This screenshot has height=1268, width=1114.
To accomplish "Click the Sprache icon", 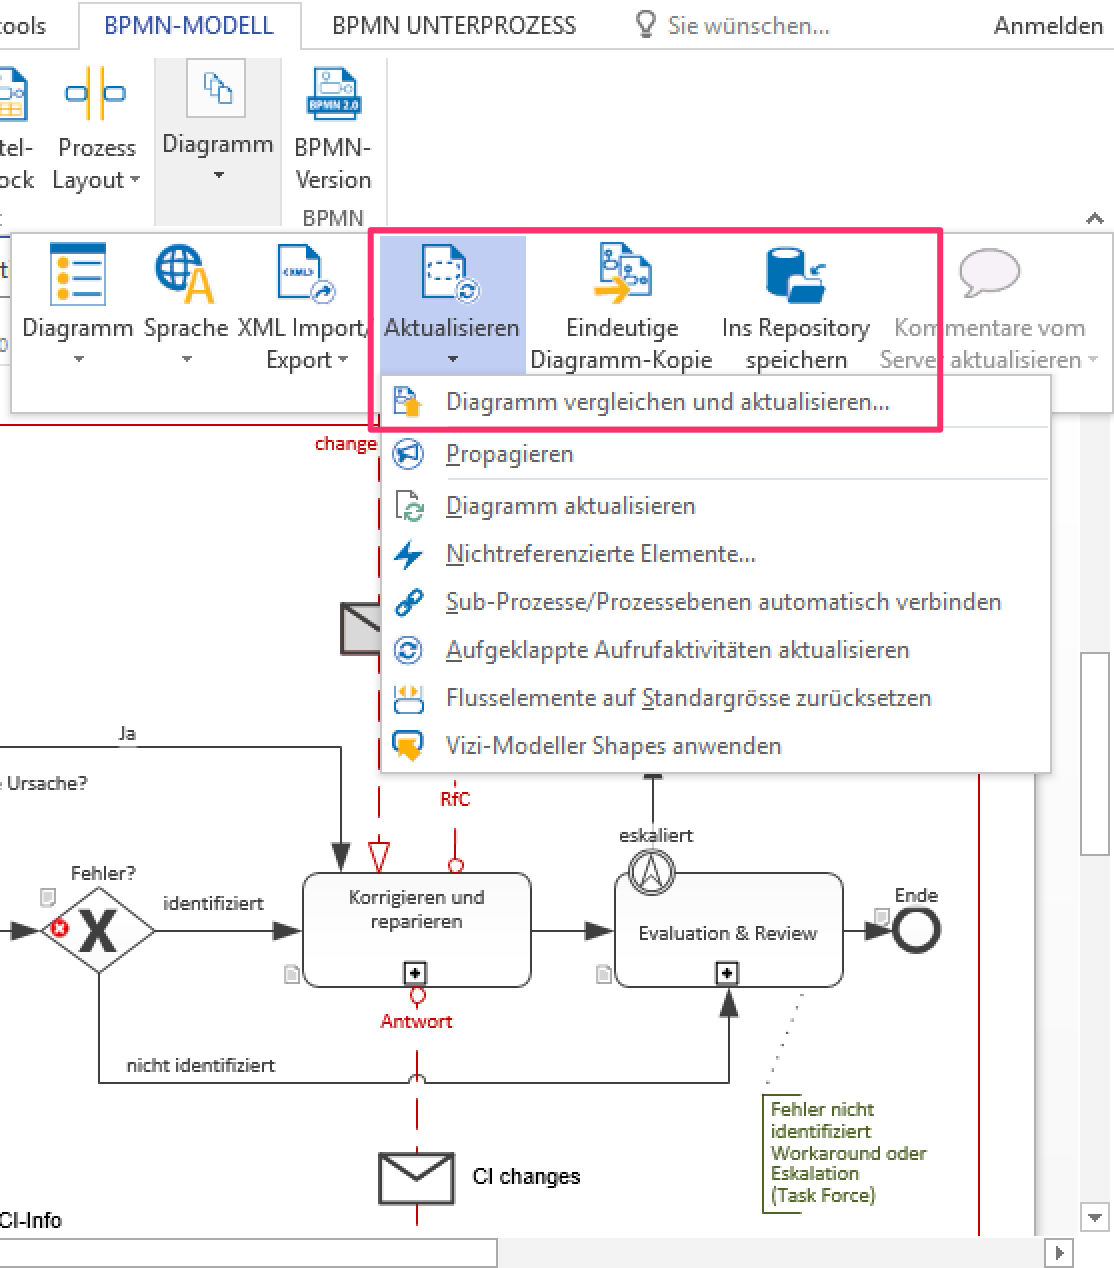I will (x=183, y=272).
